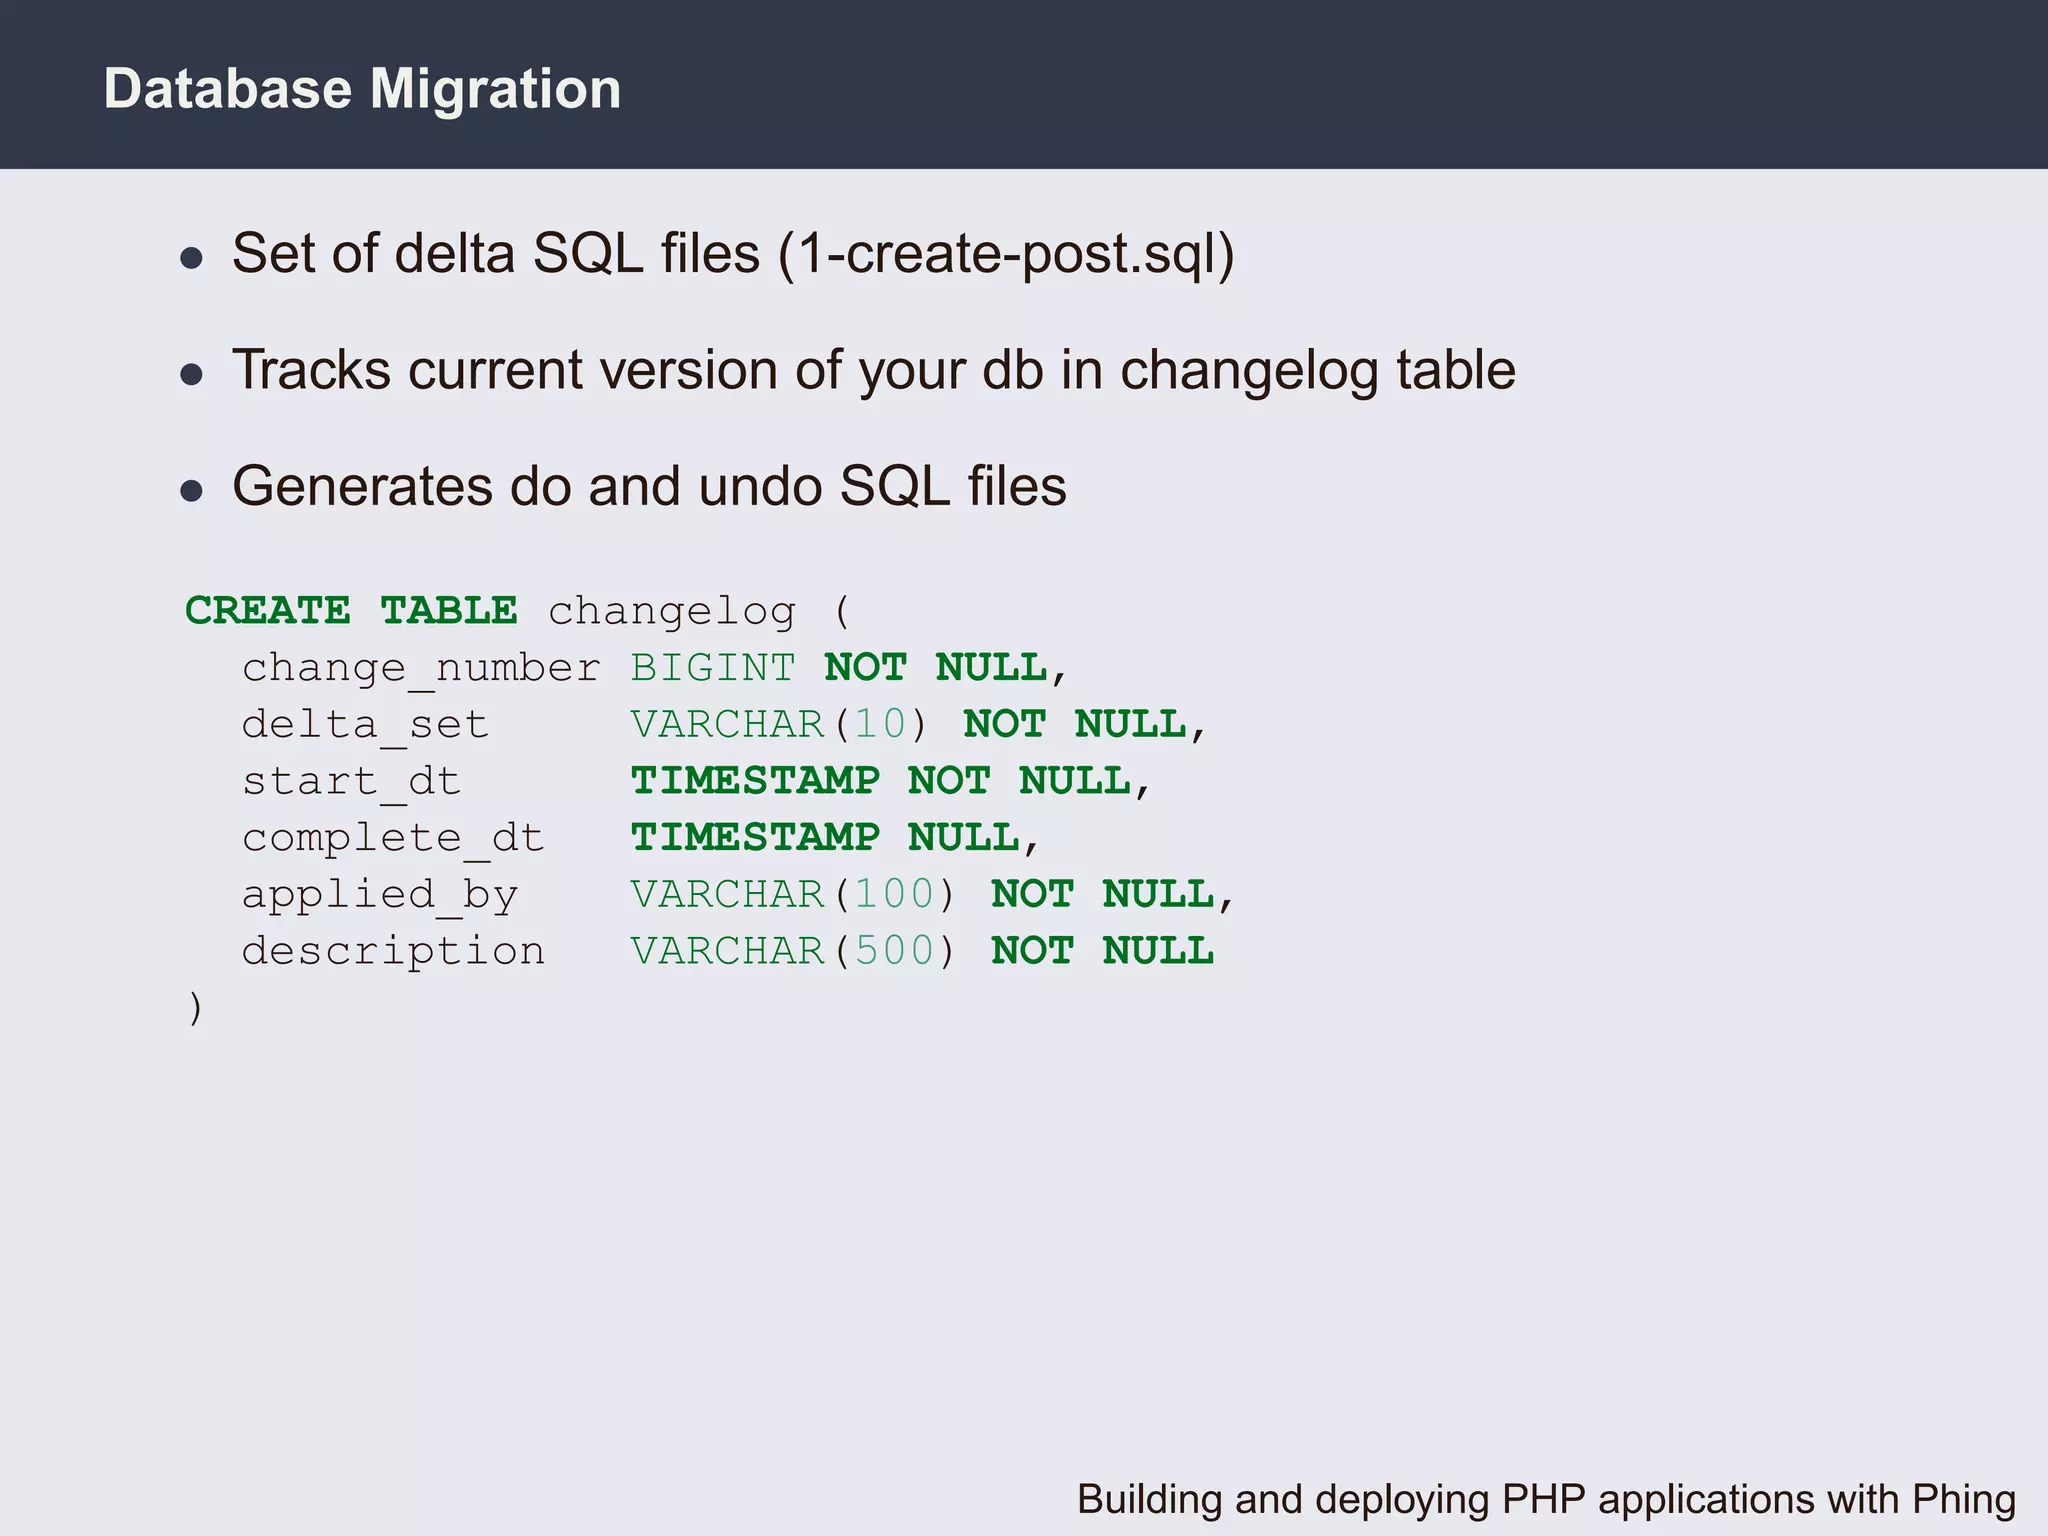Click the footer text about Phing
The image size is (2048, 1536).
[x=1545, y=1499]
